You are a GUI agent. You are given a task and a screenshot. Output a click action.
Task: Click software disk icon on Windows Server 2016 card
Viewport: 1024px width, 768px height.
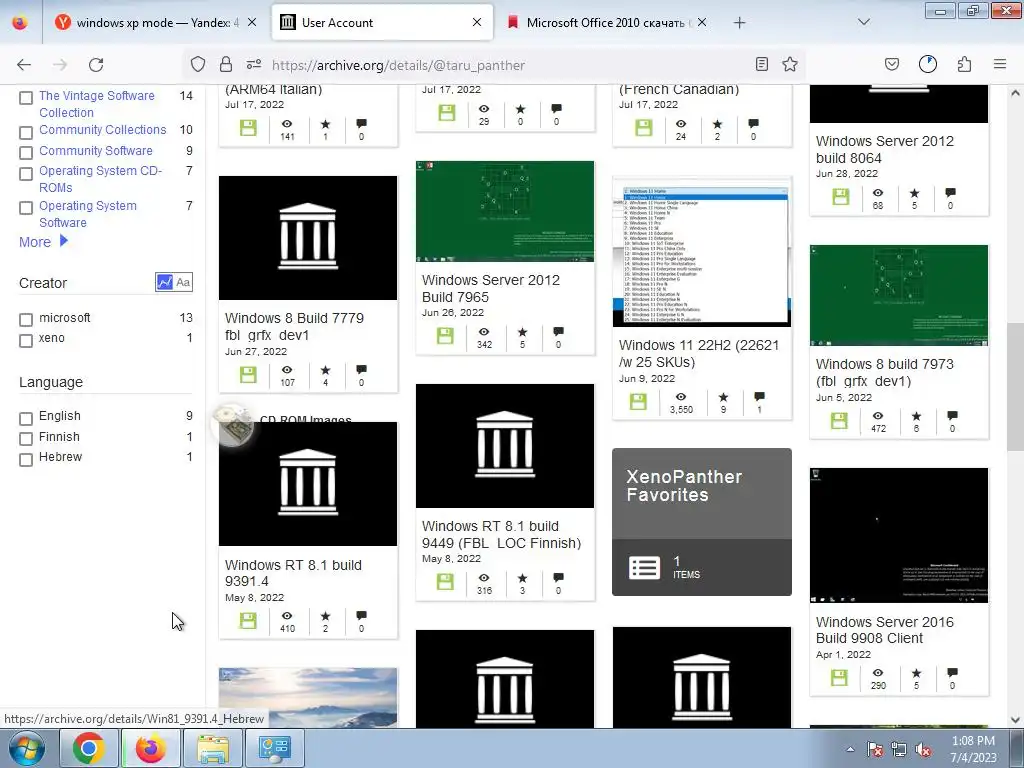839,678
